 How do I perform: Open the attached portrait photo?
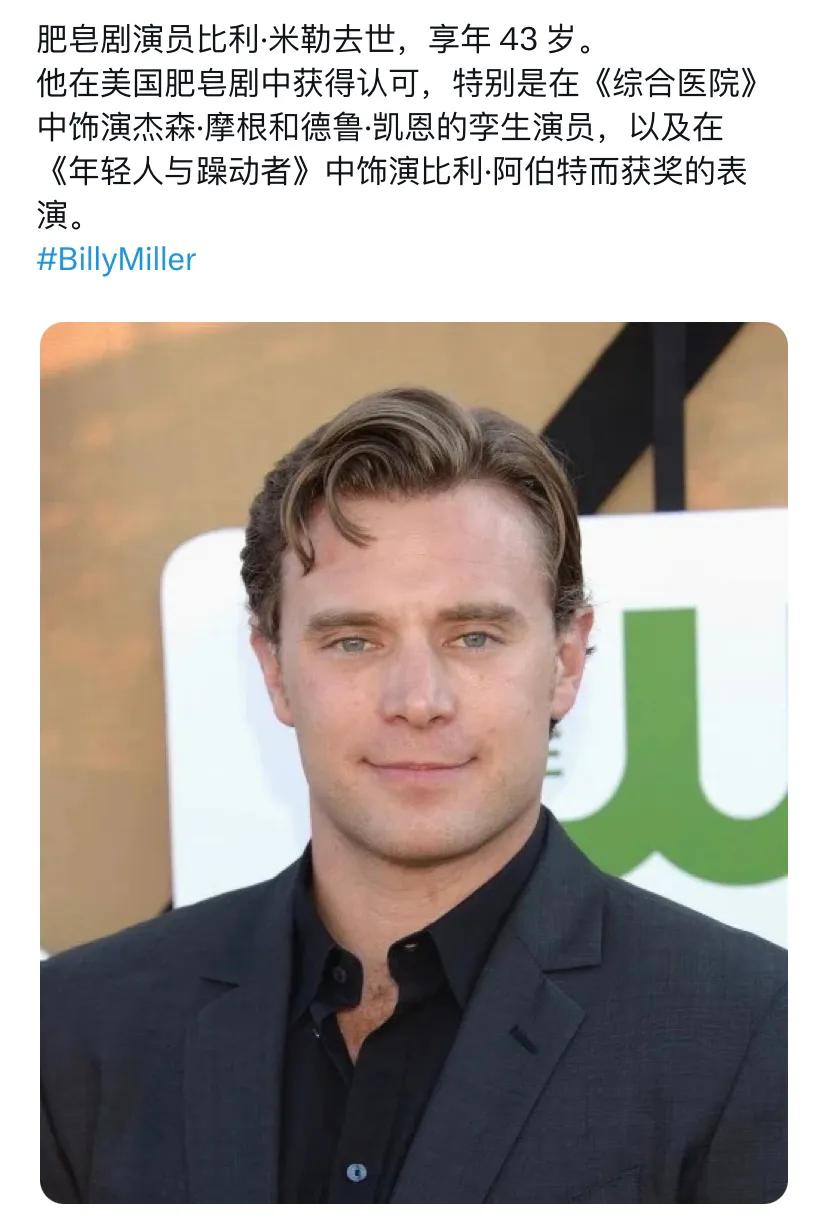click(x=414, y=762)
